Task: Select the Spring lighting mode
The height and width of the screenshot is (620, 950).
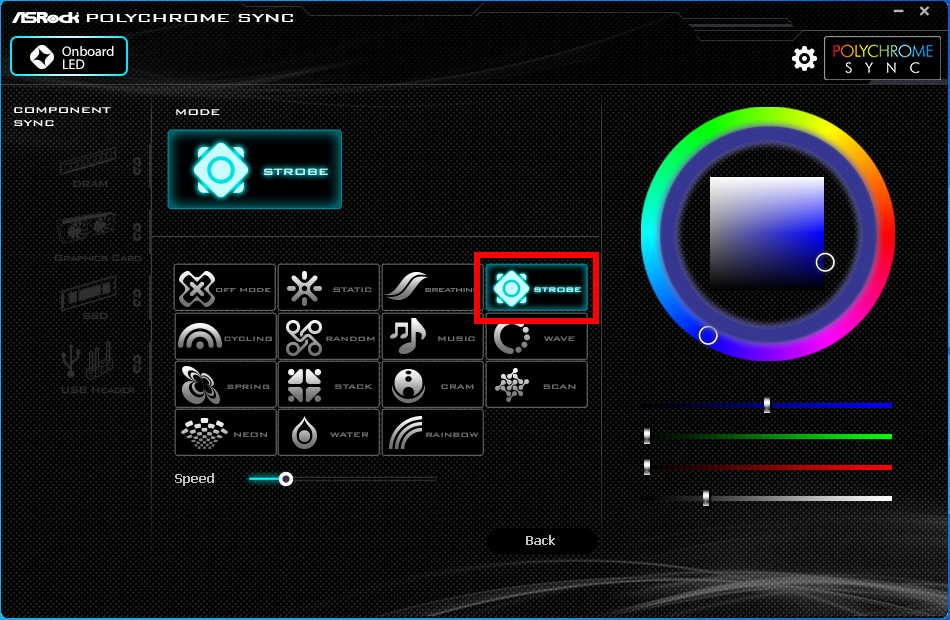Action: click(x=225, y=384)
